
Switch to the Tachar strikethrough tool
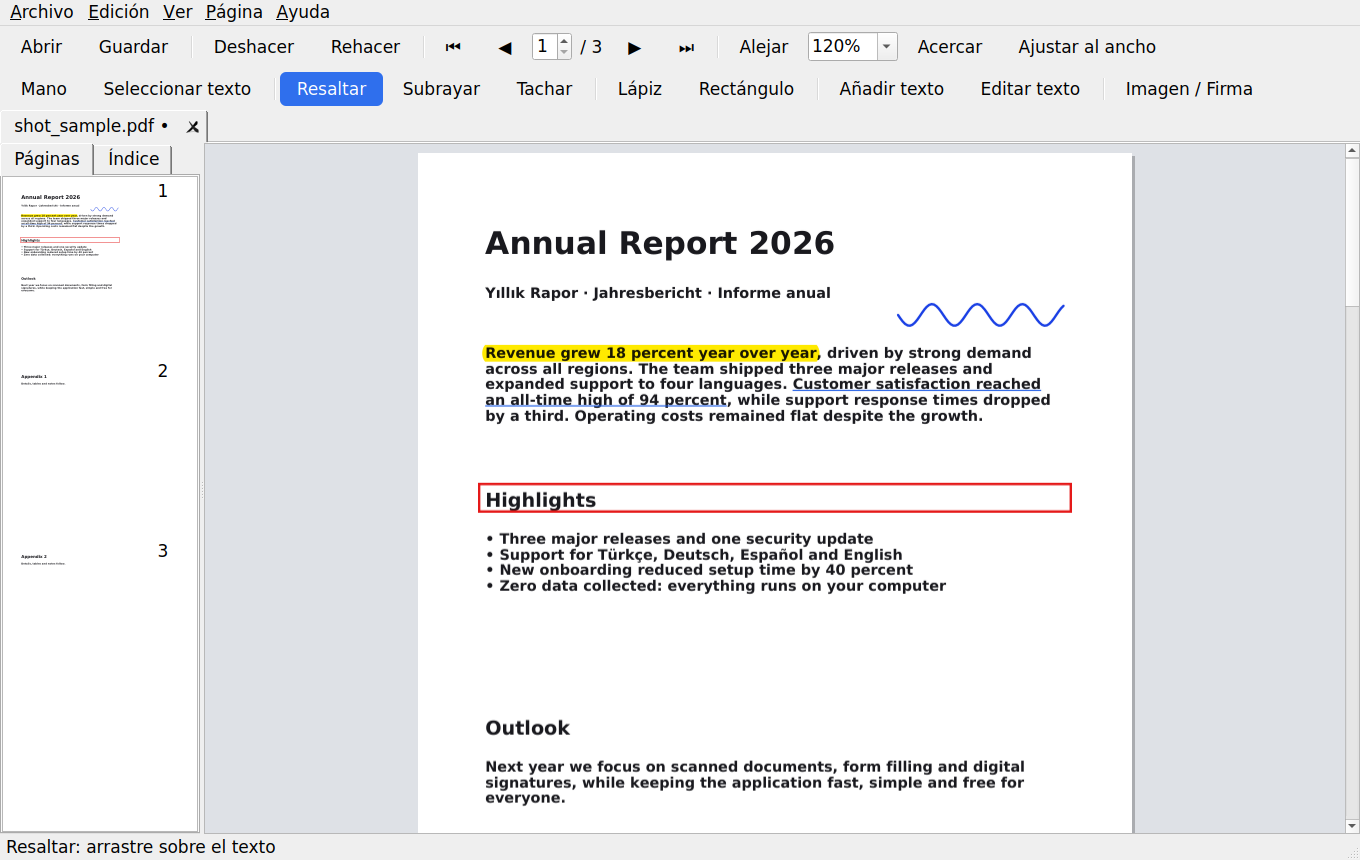click(544, 89)
